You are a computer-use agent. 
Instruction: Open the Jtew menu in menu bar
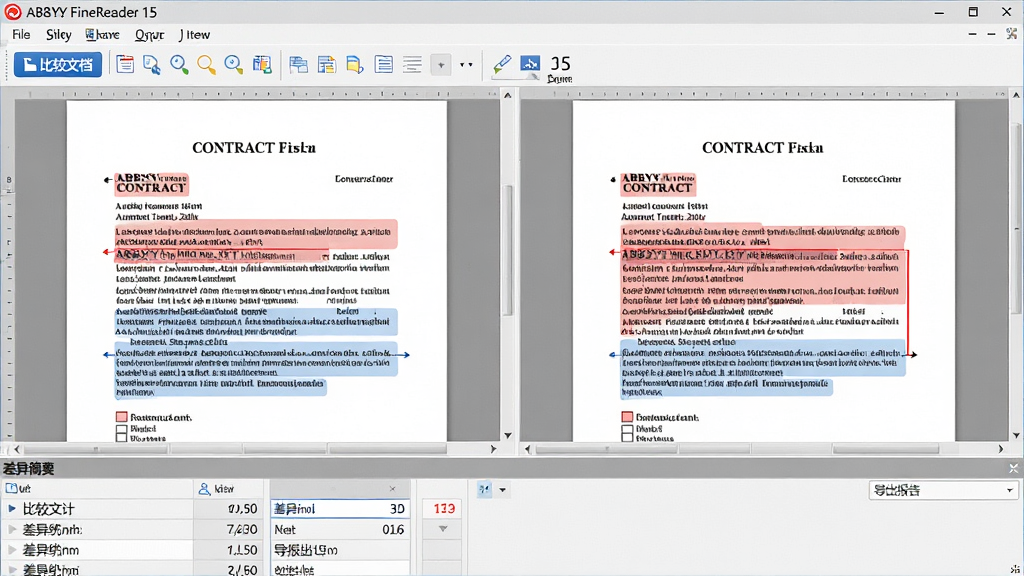(195, 35)
